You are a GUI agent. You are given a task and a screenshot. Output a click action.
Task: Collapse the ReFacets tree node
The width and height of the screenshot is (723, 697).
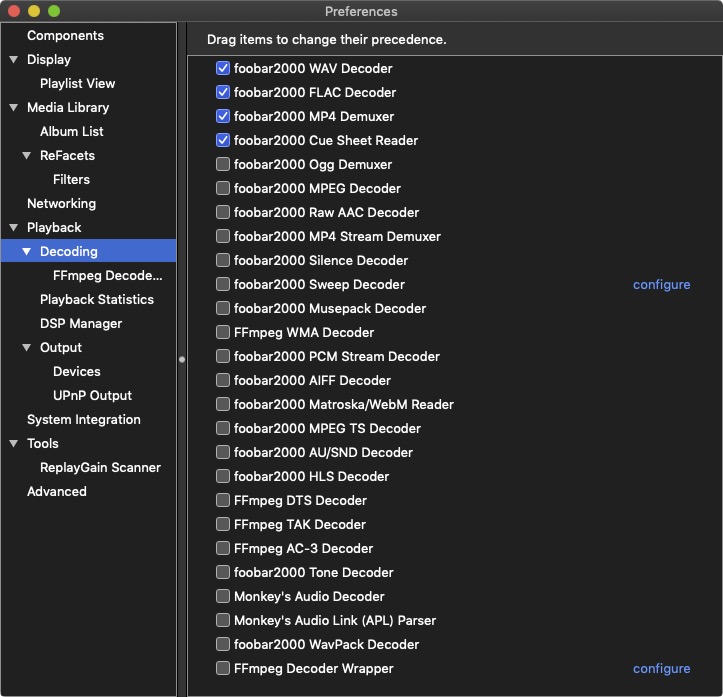[27, 156]
